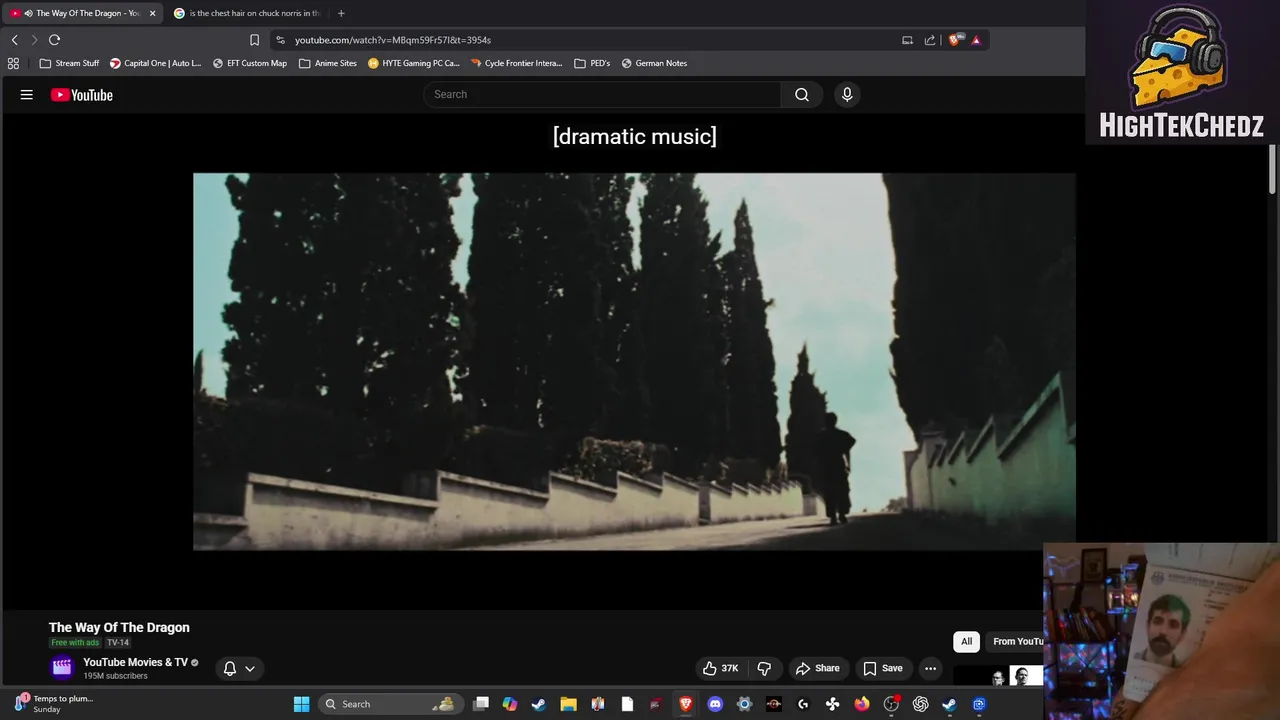Click the Windows taskbar Search box

388,704
